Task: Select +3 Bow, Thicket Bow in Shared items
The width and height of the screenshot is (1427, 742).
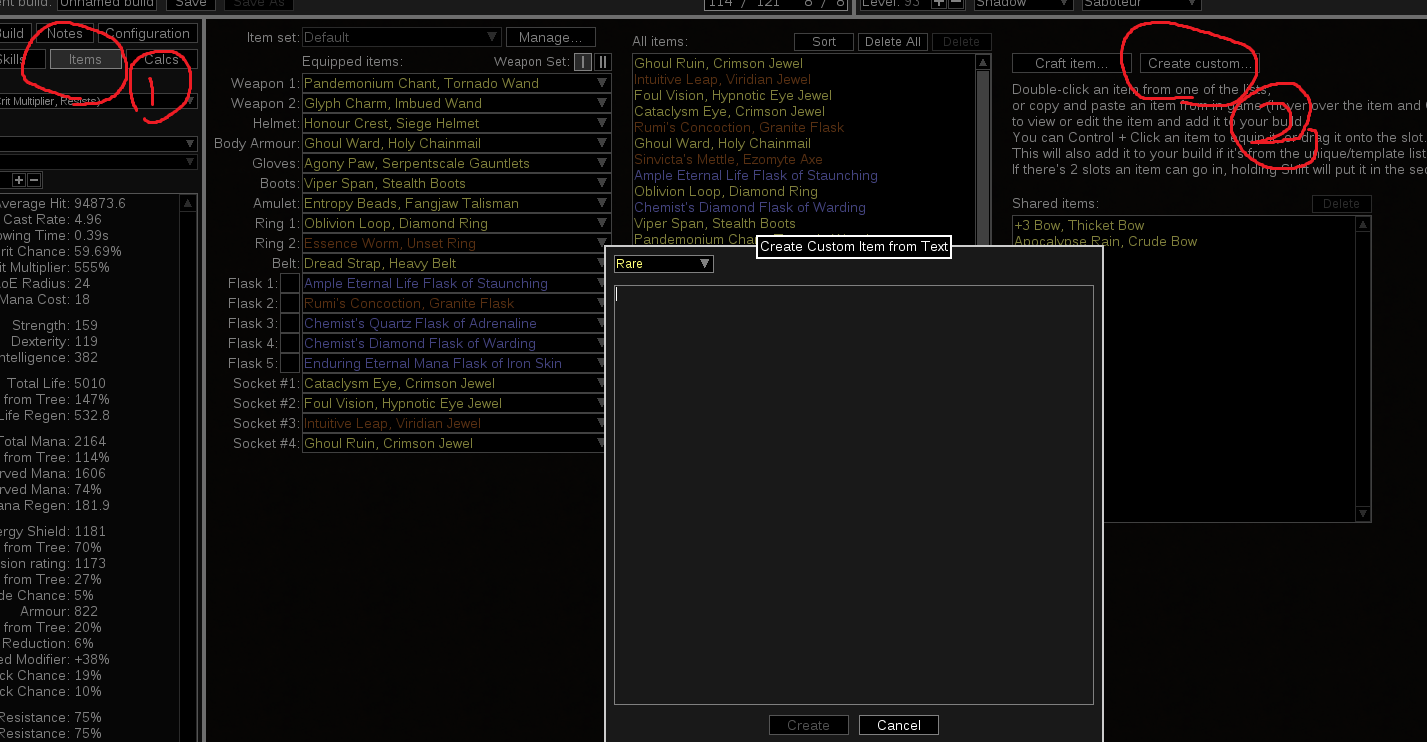Action: tap(1079, 225)
